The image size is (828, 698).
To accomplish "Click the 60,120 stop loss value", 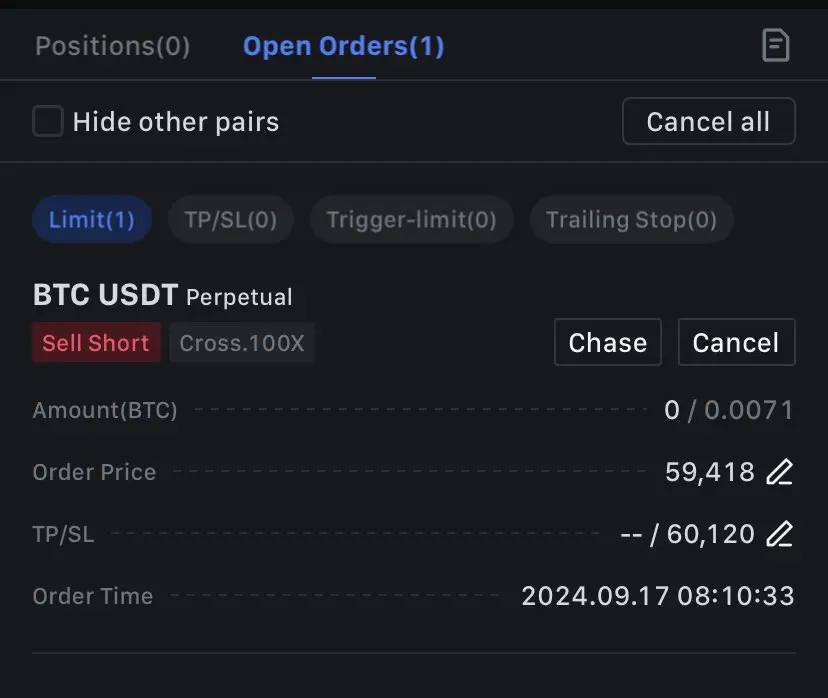I will coord(711,534).
